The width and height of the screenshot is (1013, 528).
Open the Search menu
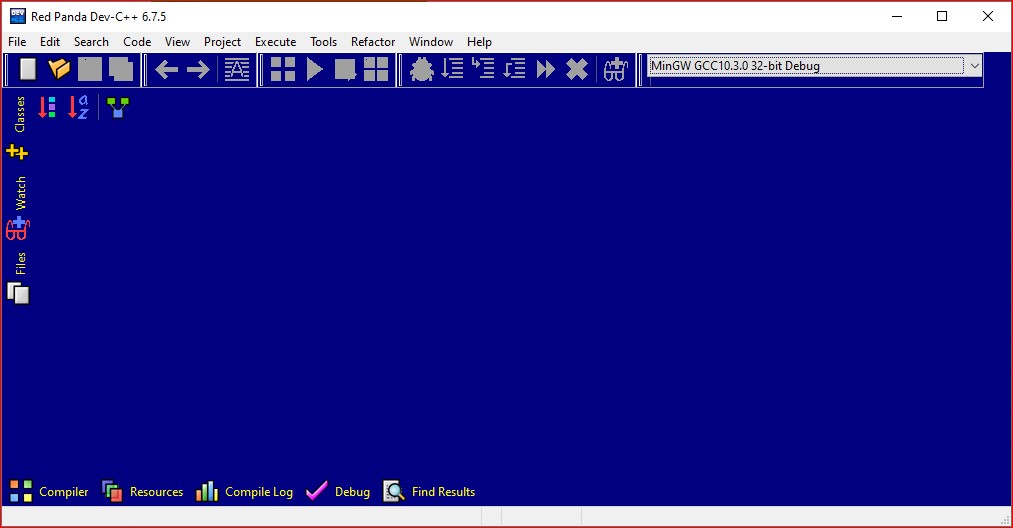point(91,42)
